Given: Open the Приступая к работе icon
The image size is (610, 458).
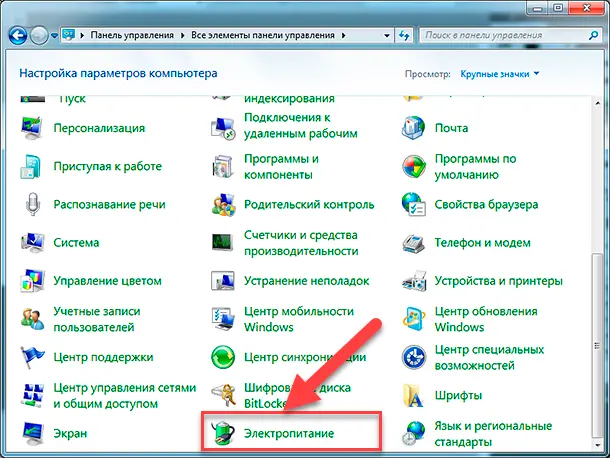Looking at the screenshot, I should tap(31, 166).
